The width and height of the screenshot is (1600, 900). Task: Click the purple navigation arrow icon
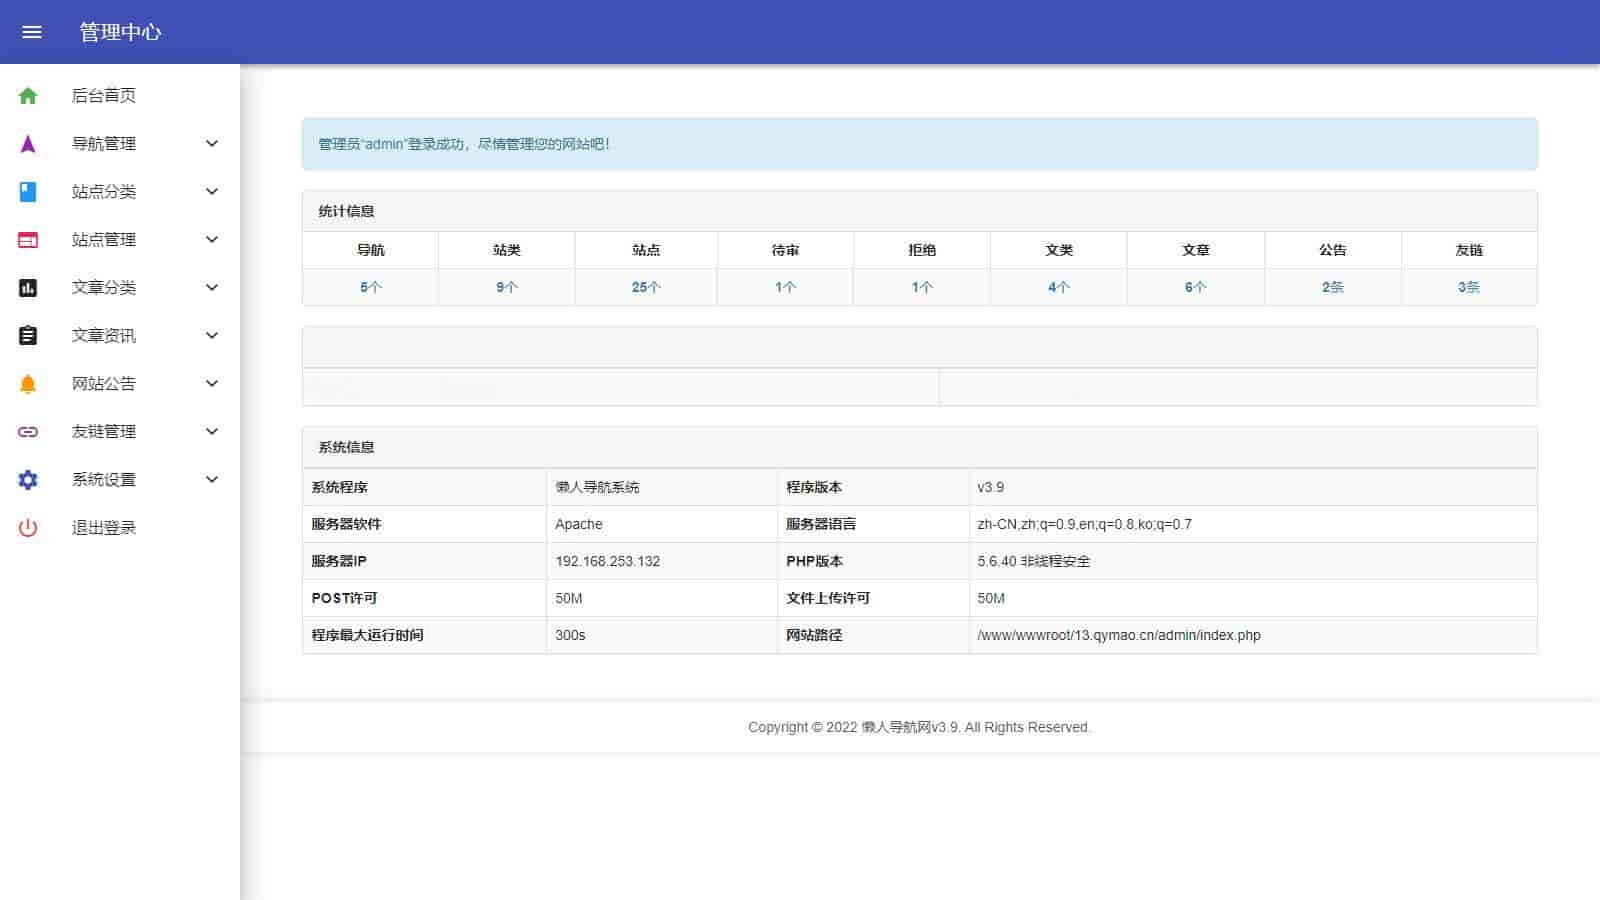tap(28, 144)
